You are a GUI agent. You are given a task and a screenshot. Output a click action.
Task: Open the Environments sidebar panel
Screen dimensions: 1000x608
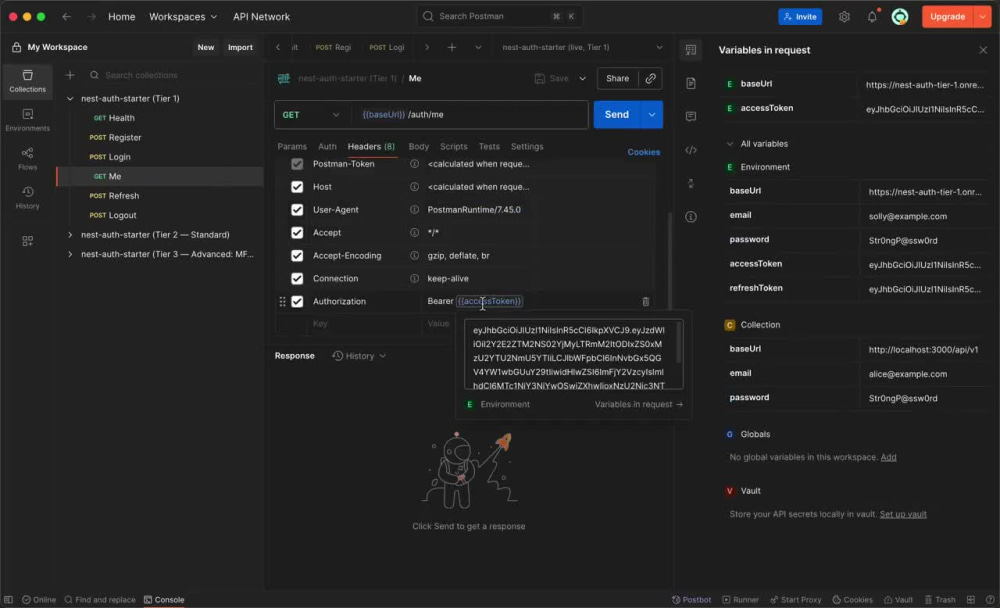point(27,120)
